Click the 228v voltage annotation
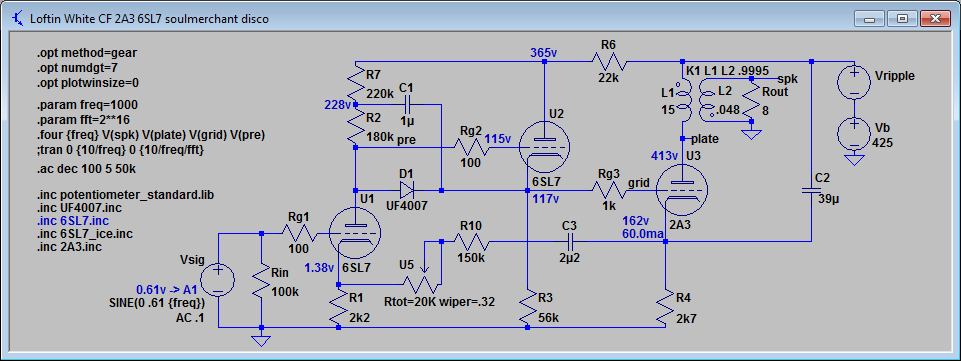Image resolution: width=961 pixels, height=361 pixels. pyautogui.click(x=337, y=105)
